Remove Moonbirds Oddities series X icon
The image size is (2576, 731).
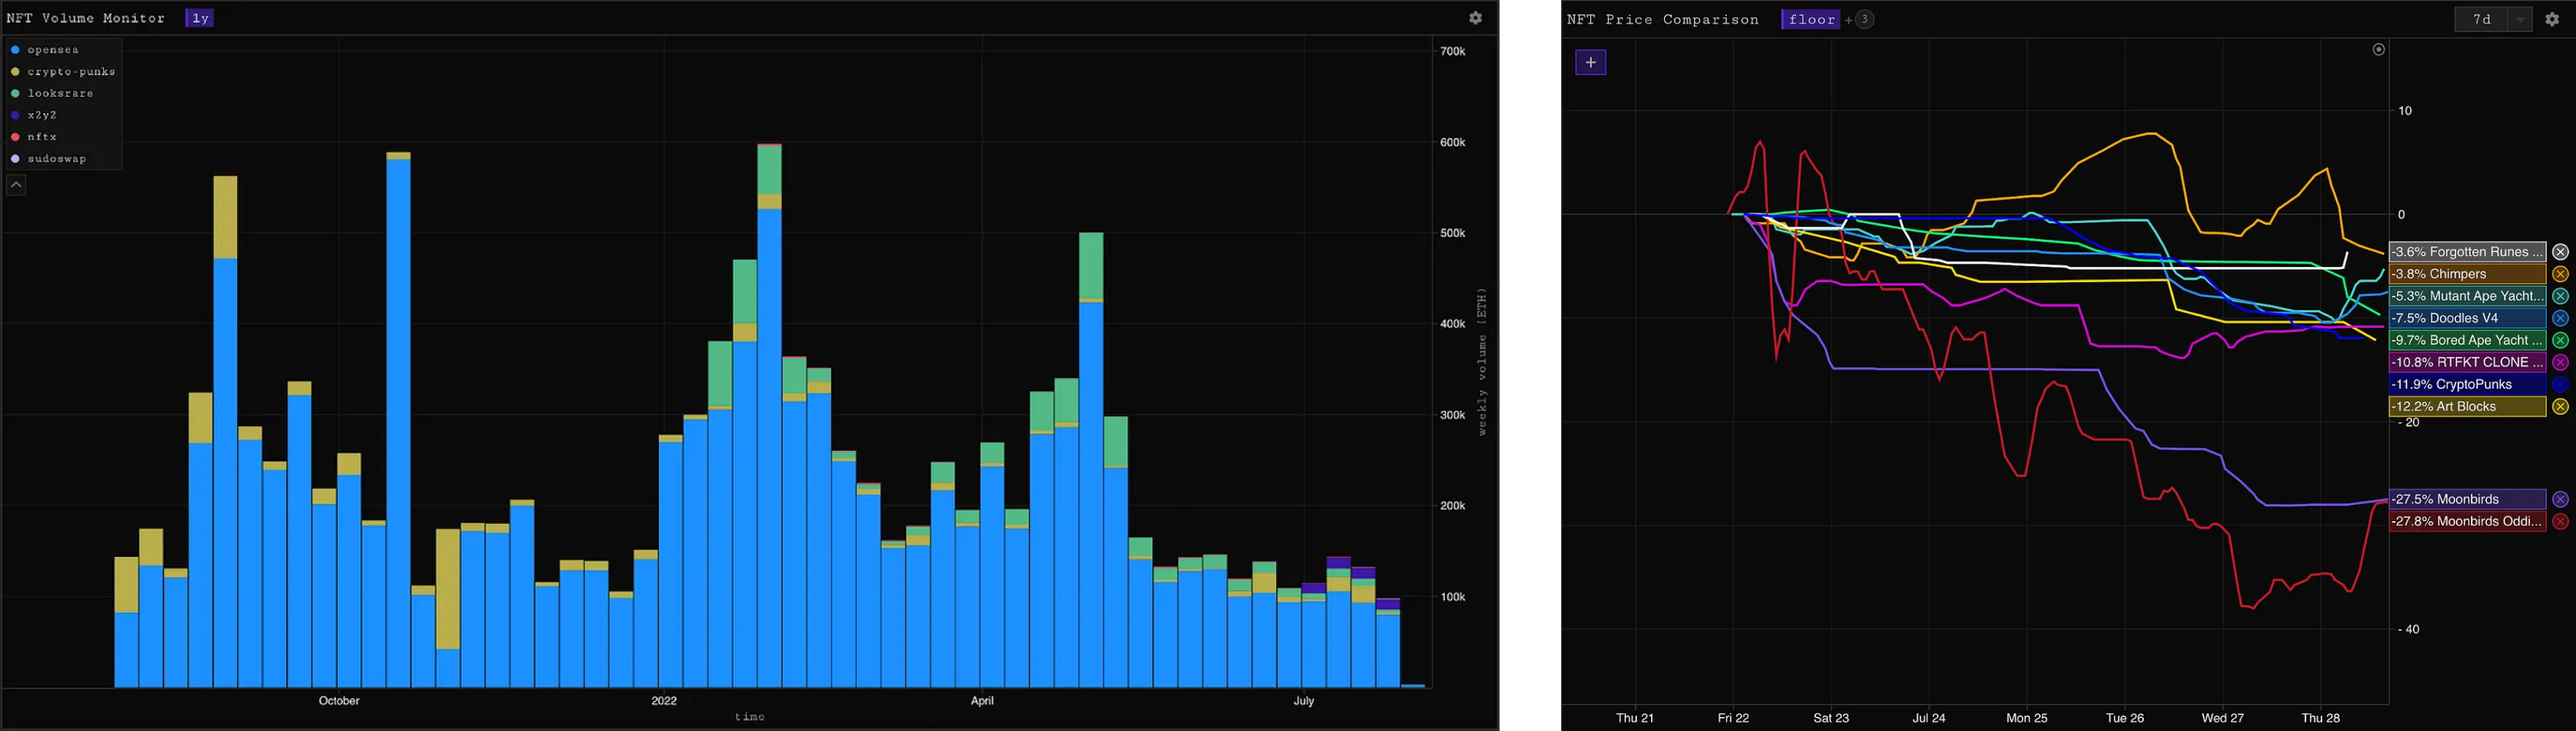(2560, 521)
